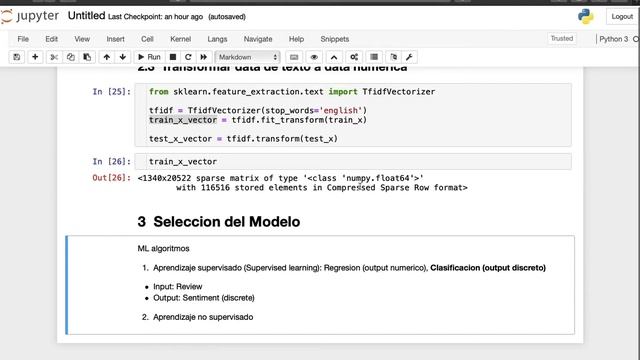Insert a cell below with plus icon
Screen dimensions: 640x360
(35, 57)
